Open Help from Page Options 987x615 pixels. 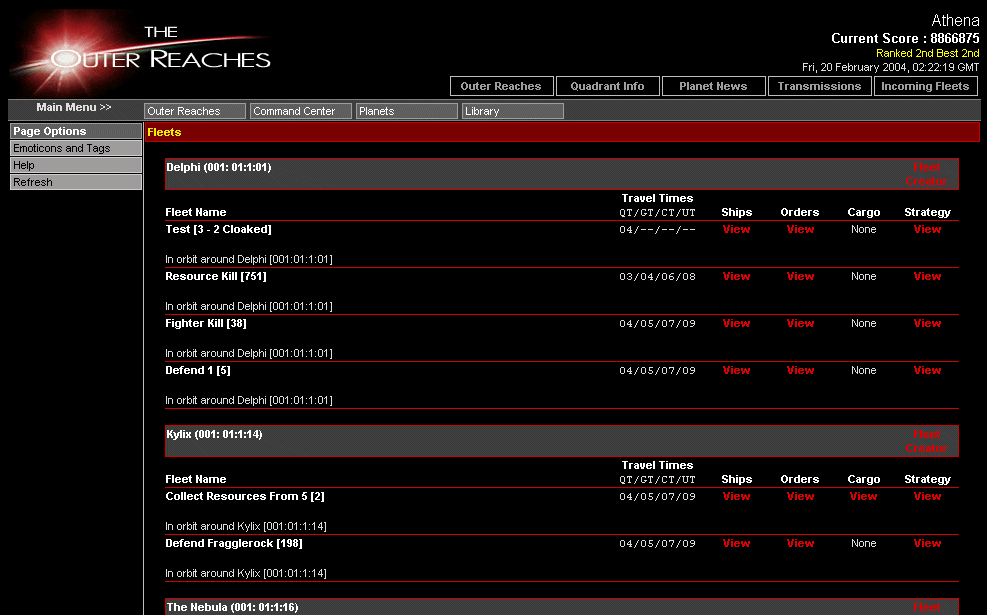[x=76, y=165]
